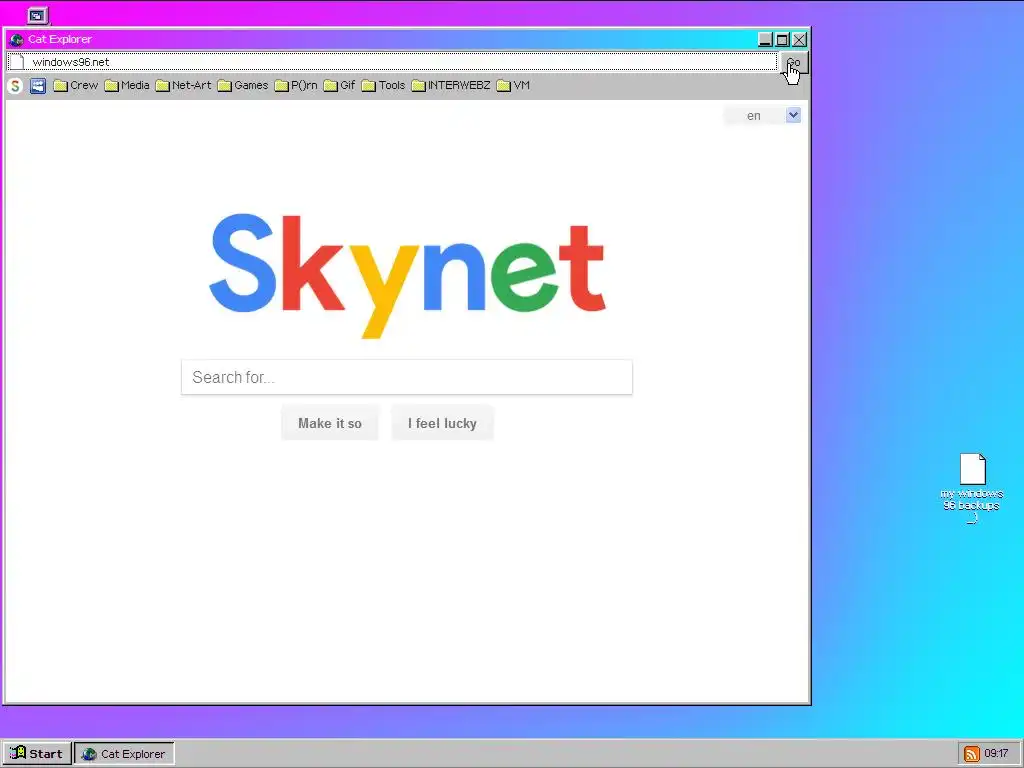Open the Skynet S bookmark icon

(15, 86)
